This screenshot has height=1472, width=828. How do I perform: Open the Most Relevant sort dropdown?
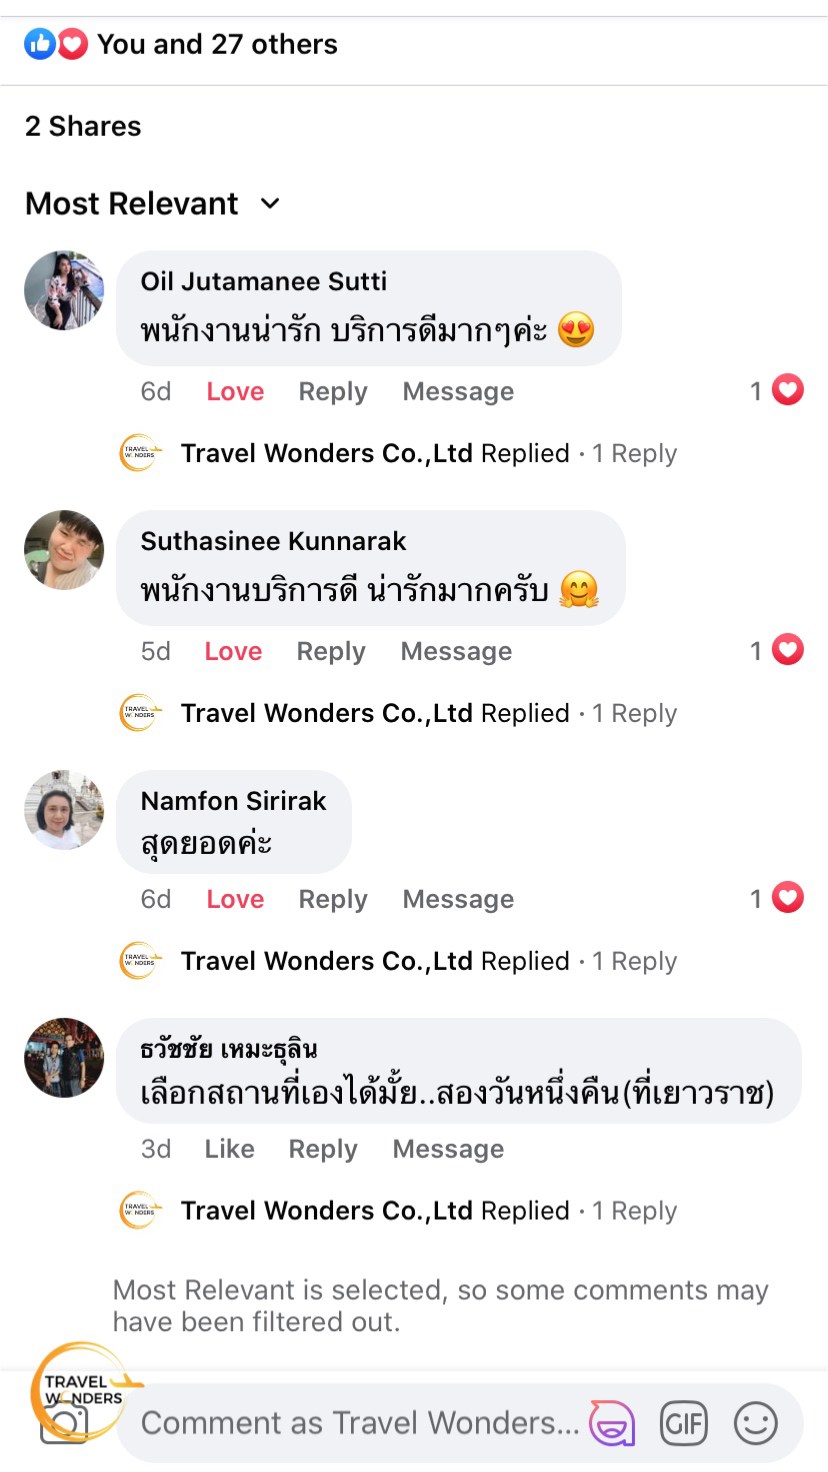pos(153,204)
